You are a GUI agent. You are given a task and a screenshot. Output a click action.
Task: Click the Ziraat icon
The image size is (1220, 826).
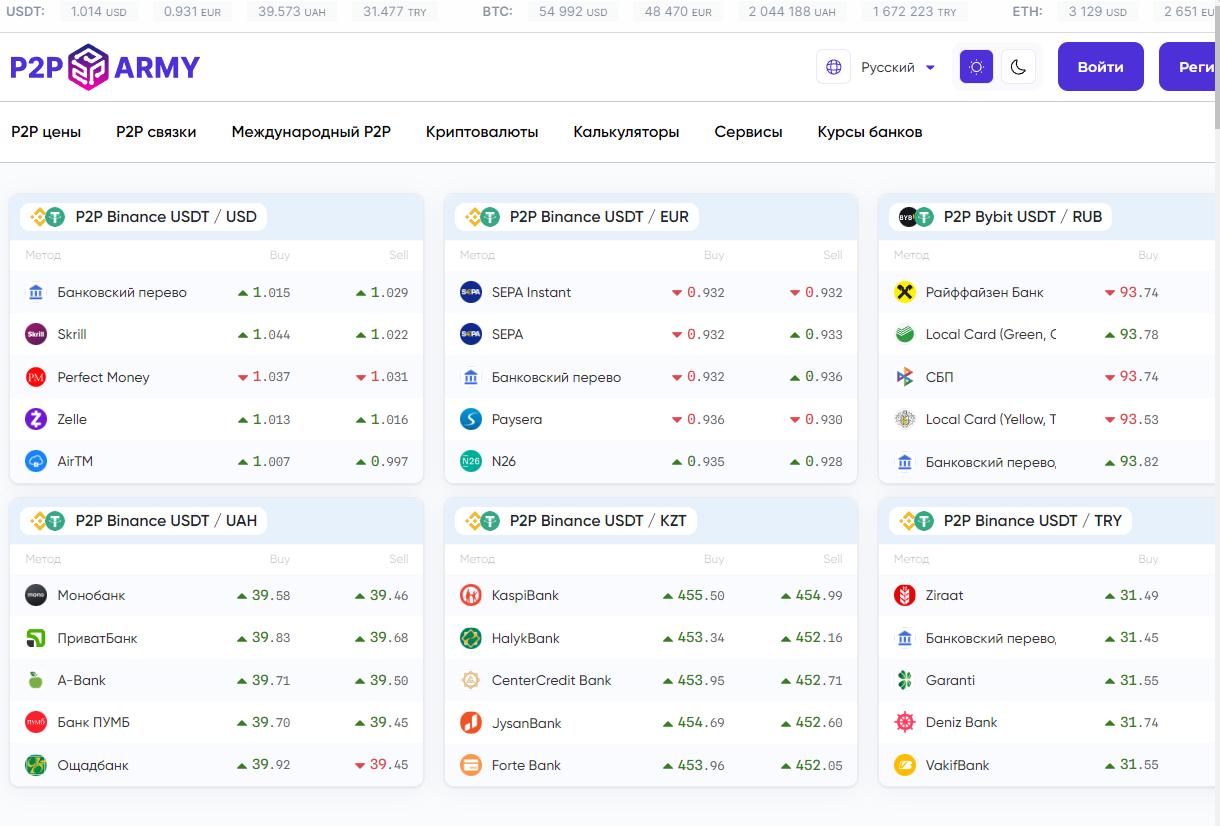(x=904, y=595)
